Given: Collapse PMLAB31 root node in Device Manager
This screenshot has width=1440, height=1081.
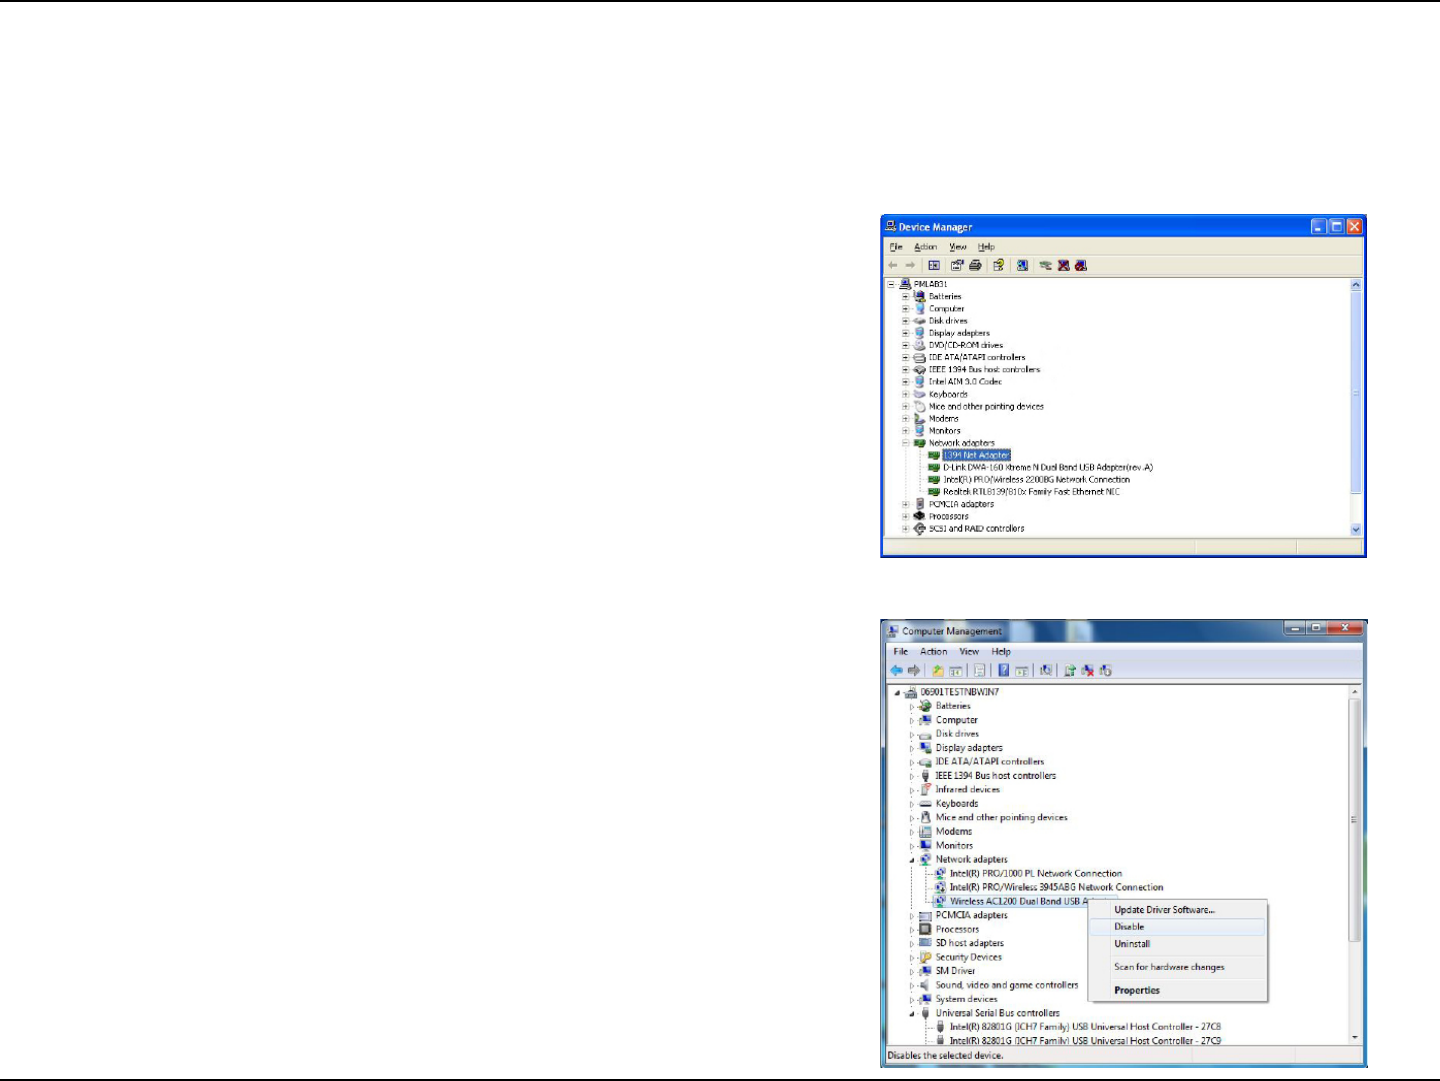Looking at the screenshot, I should pyautogui.click(x=891, y=284).
